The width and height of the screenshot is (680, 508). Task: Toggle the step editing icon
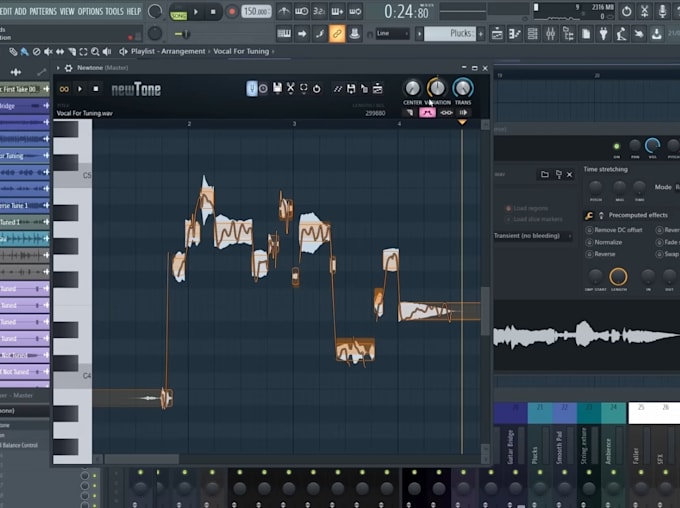click(320, 33)
